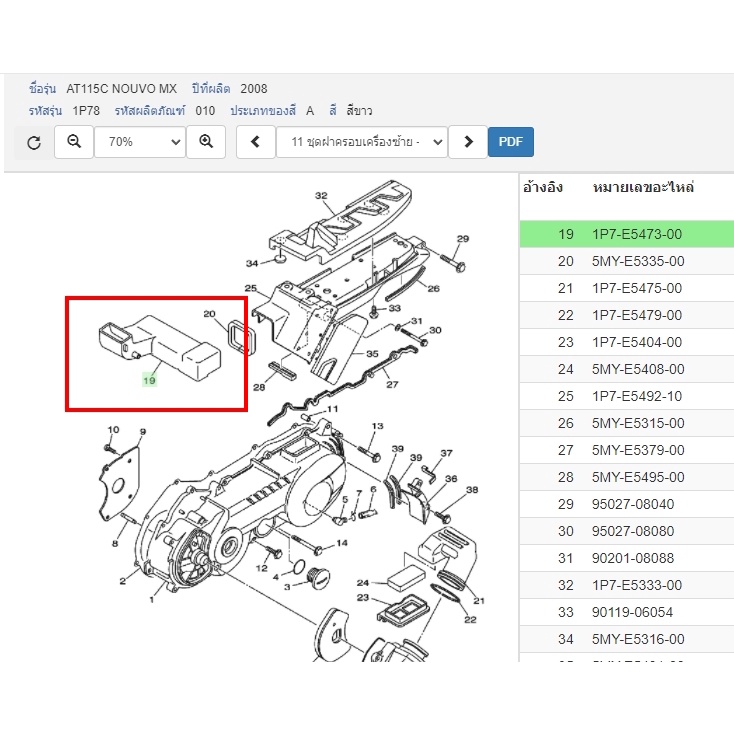Click callout number 34 in diagram

coord(252,264)
